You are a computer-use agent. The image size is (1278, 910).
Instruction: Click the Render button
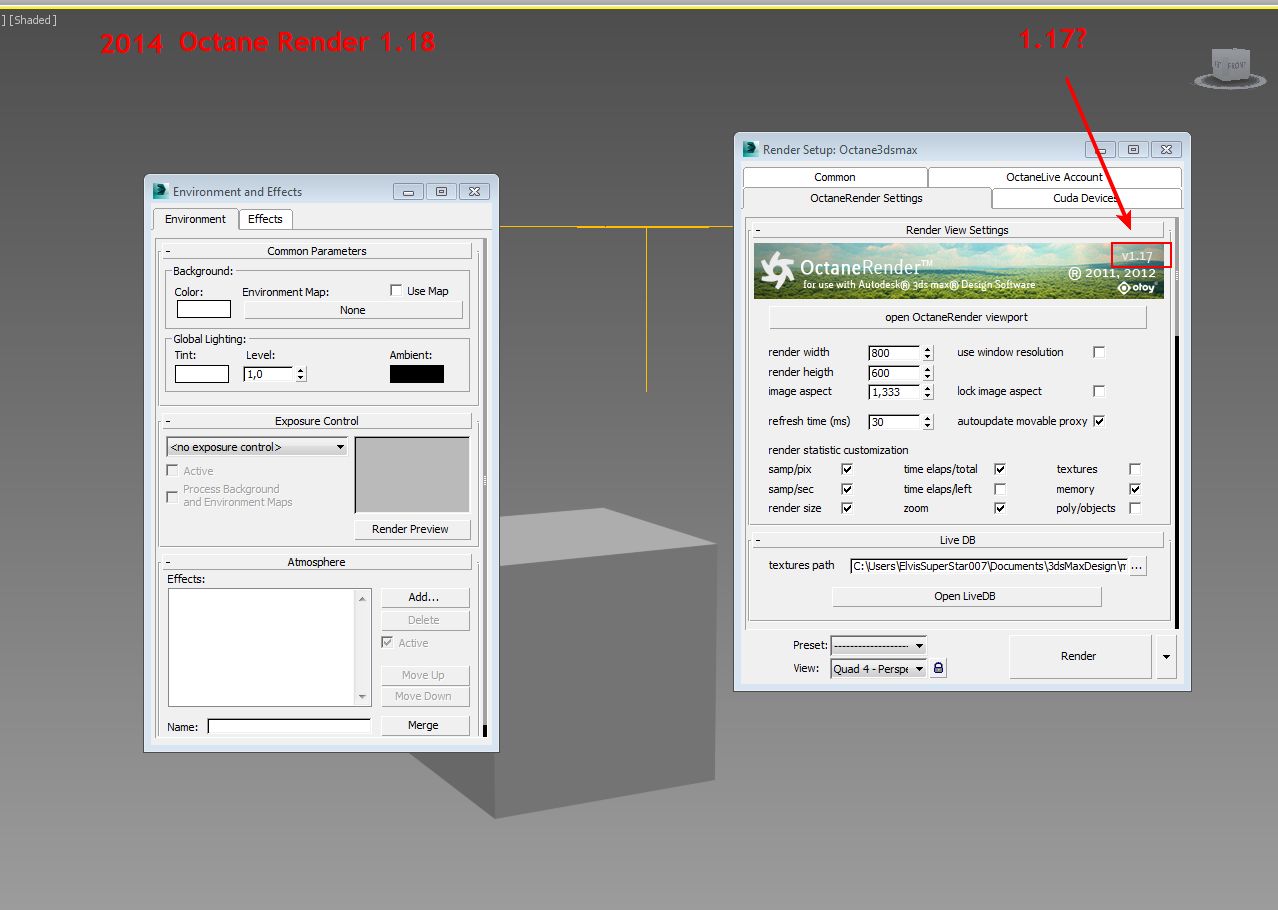point(1079,656)
